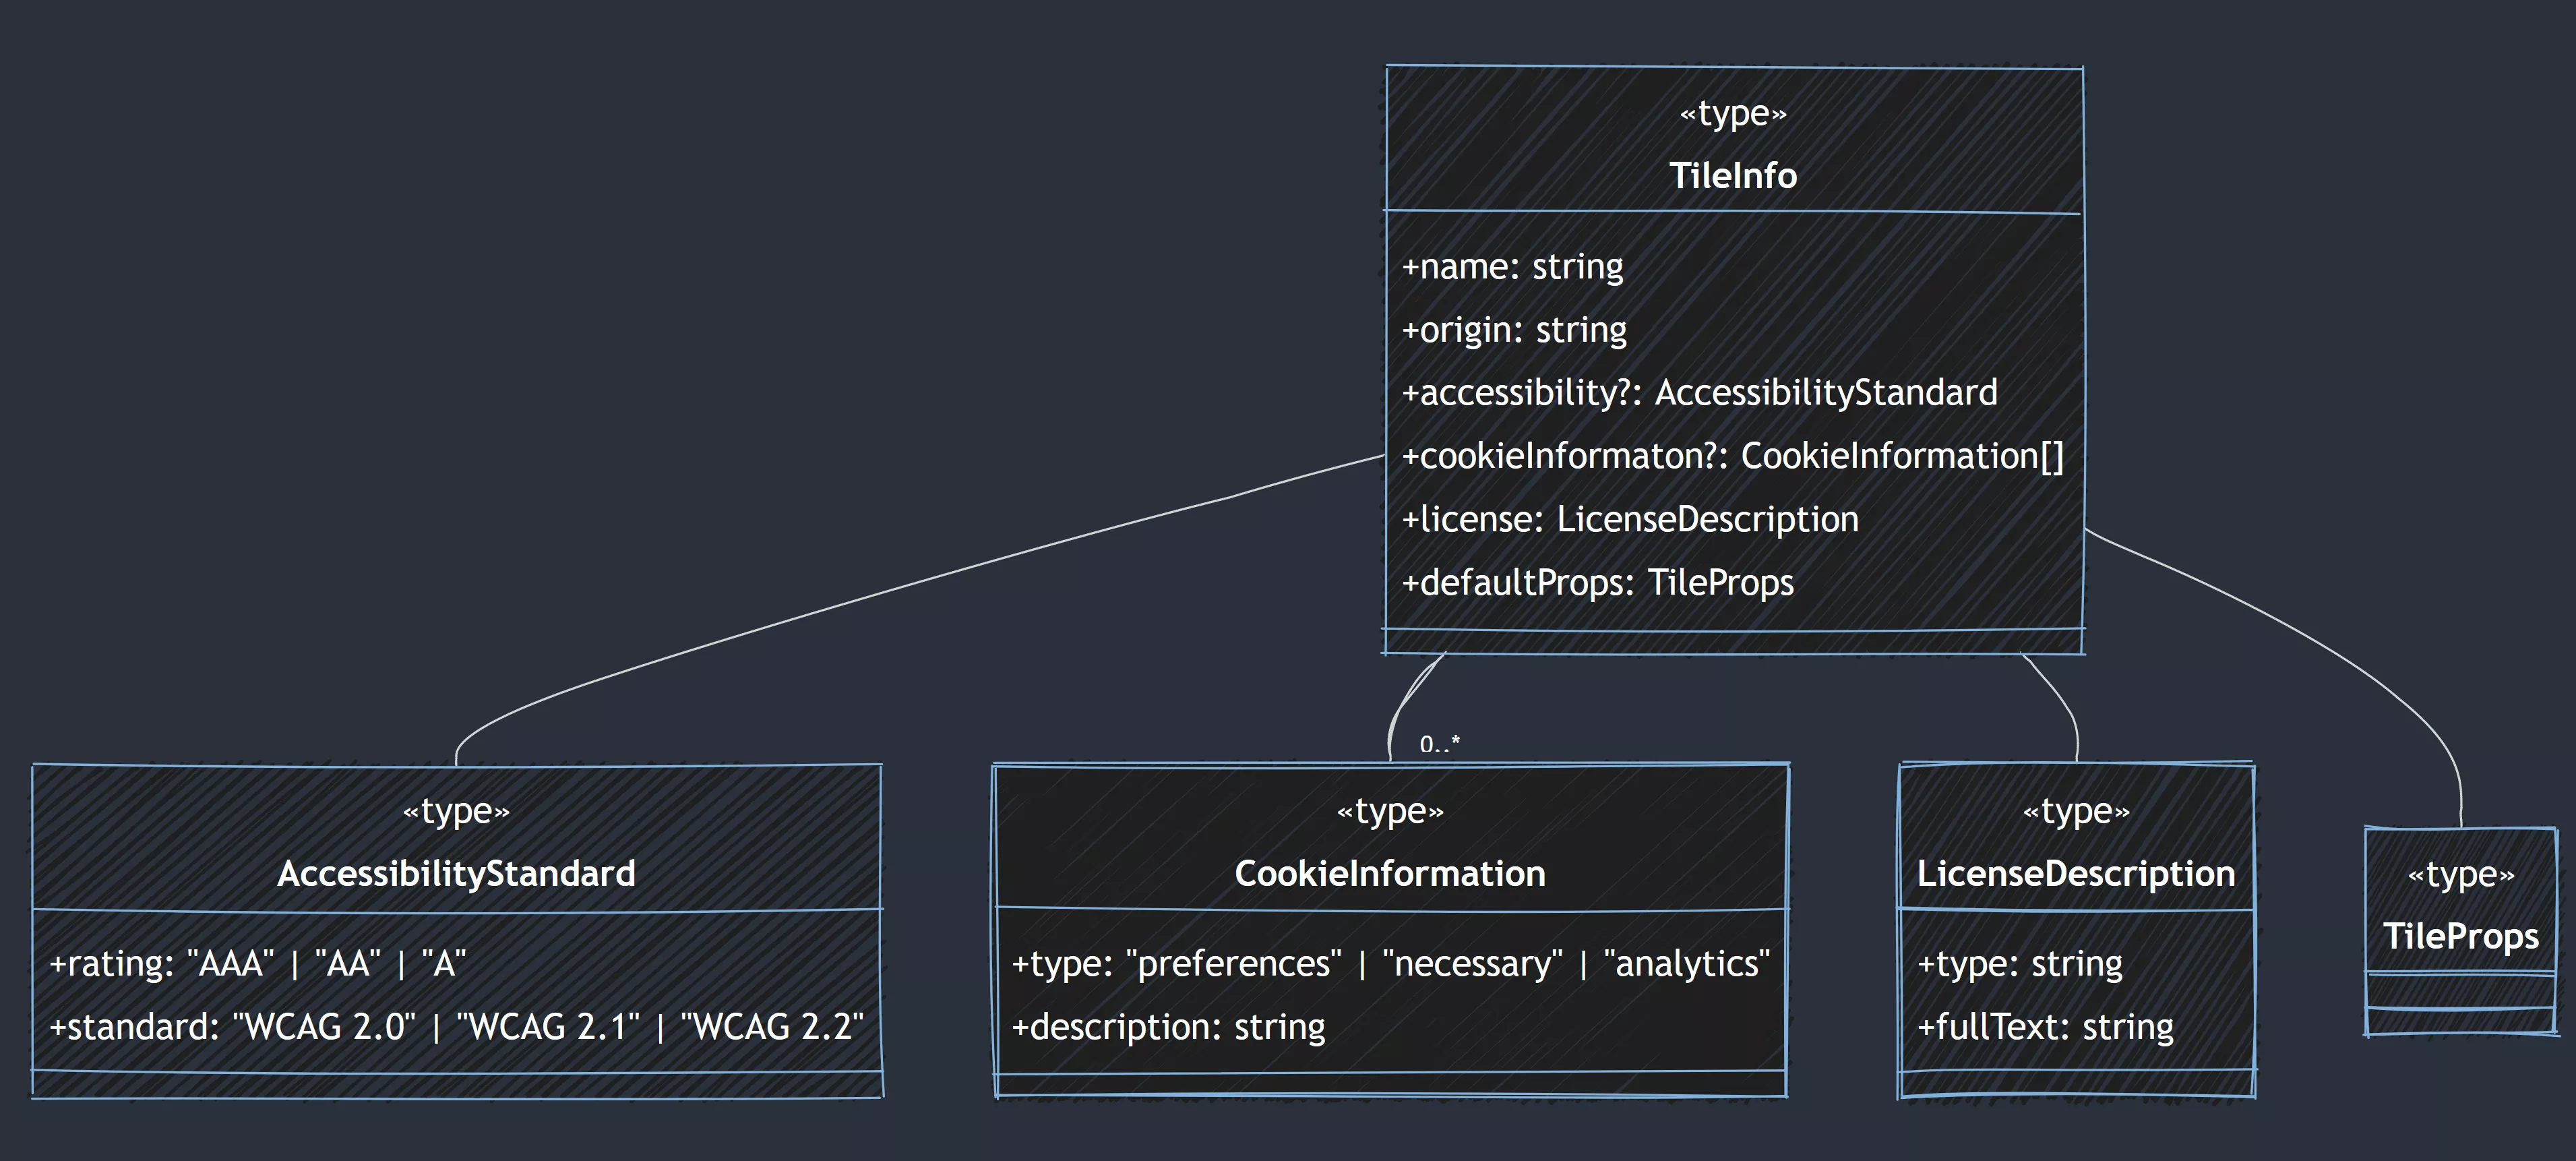Select the +license: LicenseDescription attribute

coord(1630,520)
